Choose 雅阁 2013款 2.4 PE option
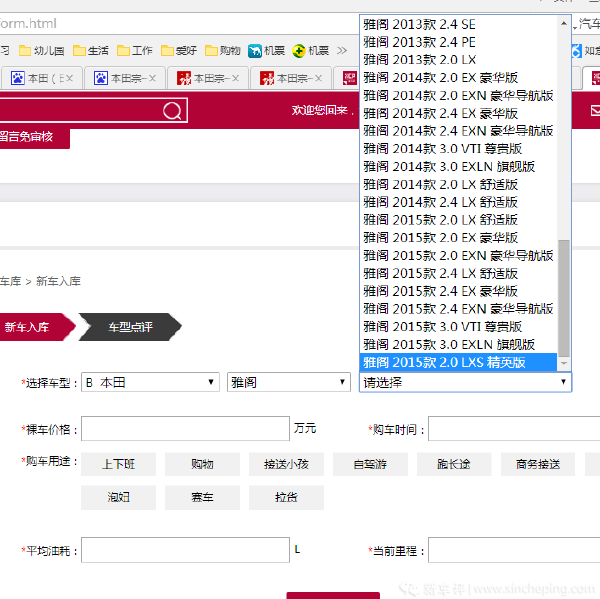Screen dimensions: 600x599 (x=458, y=42)
